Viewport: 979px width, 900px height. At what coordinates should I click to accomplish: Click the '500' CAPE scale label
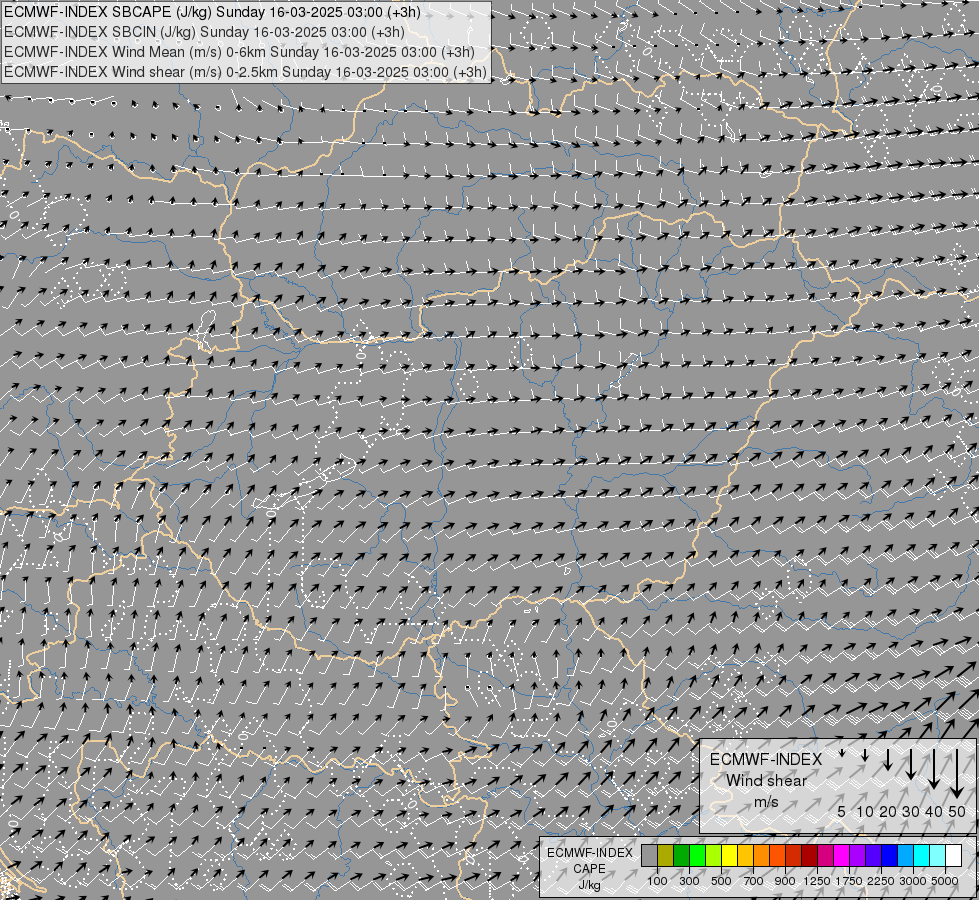pyautogui.click(x=721, y=881)
